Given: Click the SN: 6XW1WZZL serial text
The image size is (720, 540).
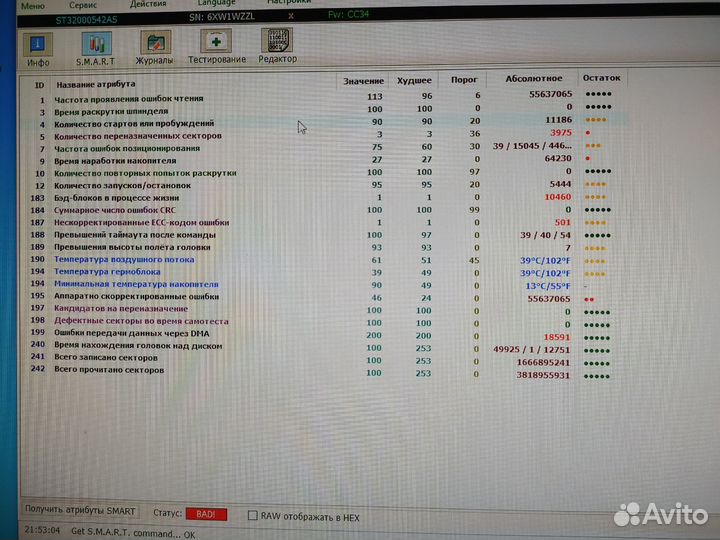Looking at the screenshot, I should [222, 17].
